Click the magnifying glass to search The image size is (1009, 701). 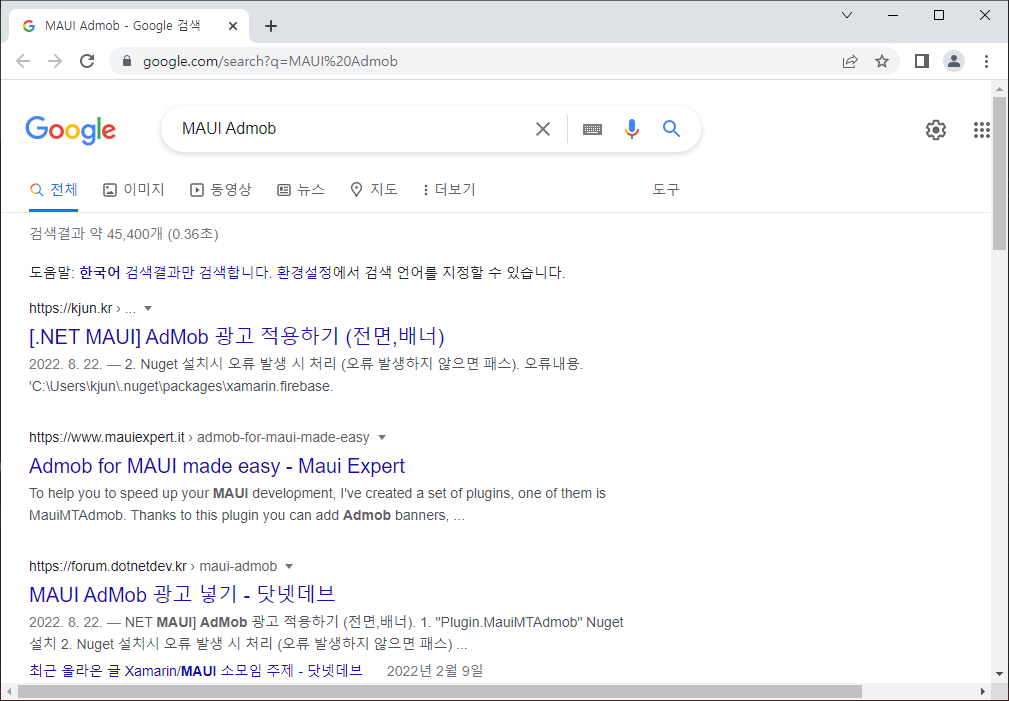(x=670, y=128)
